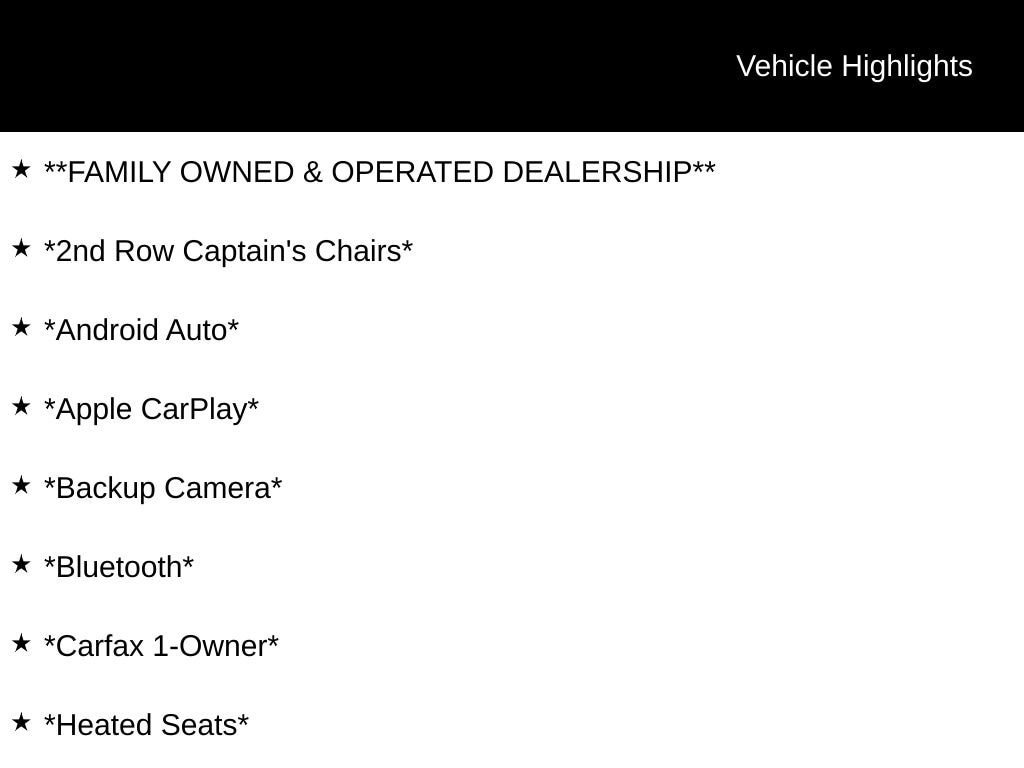Click the star next to 2nd Row Captain's Chairs
The height and width of the screenshot is (768, 1024).
(x=21, y=249)
